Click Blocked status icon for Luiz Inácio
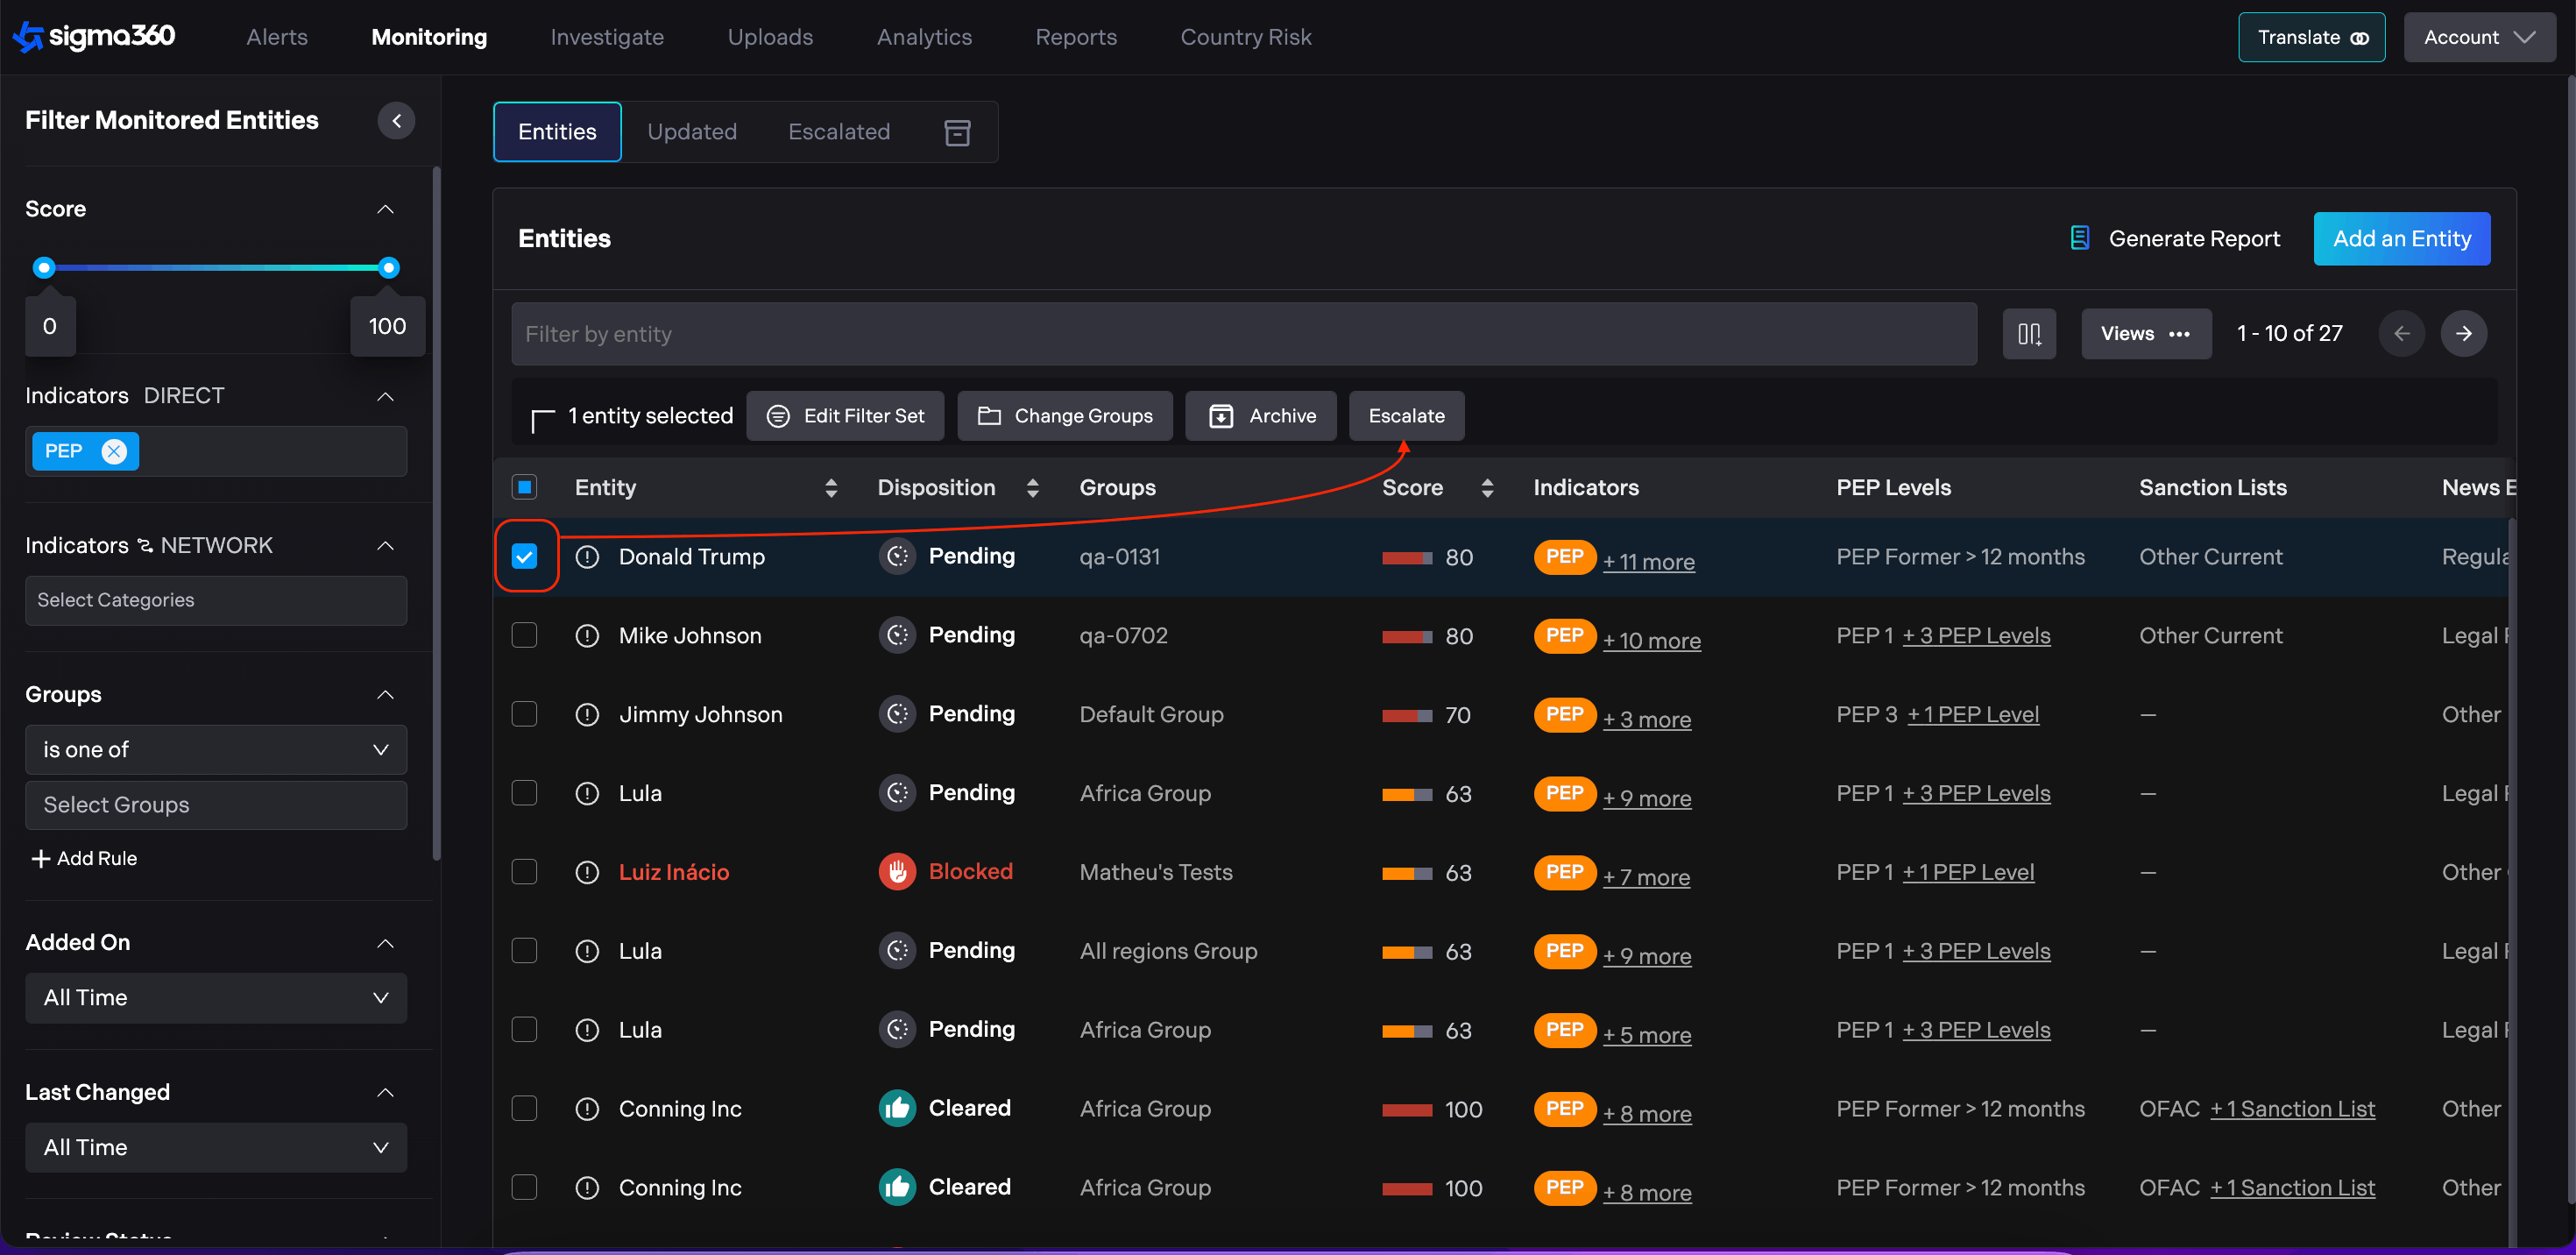The height and width of the screenshot is (1255, 2576). pos(896,872)
